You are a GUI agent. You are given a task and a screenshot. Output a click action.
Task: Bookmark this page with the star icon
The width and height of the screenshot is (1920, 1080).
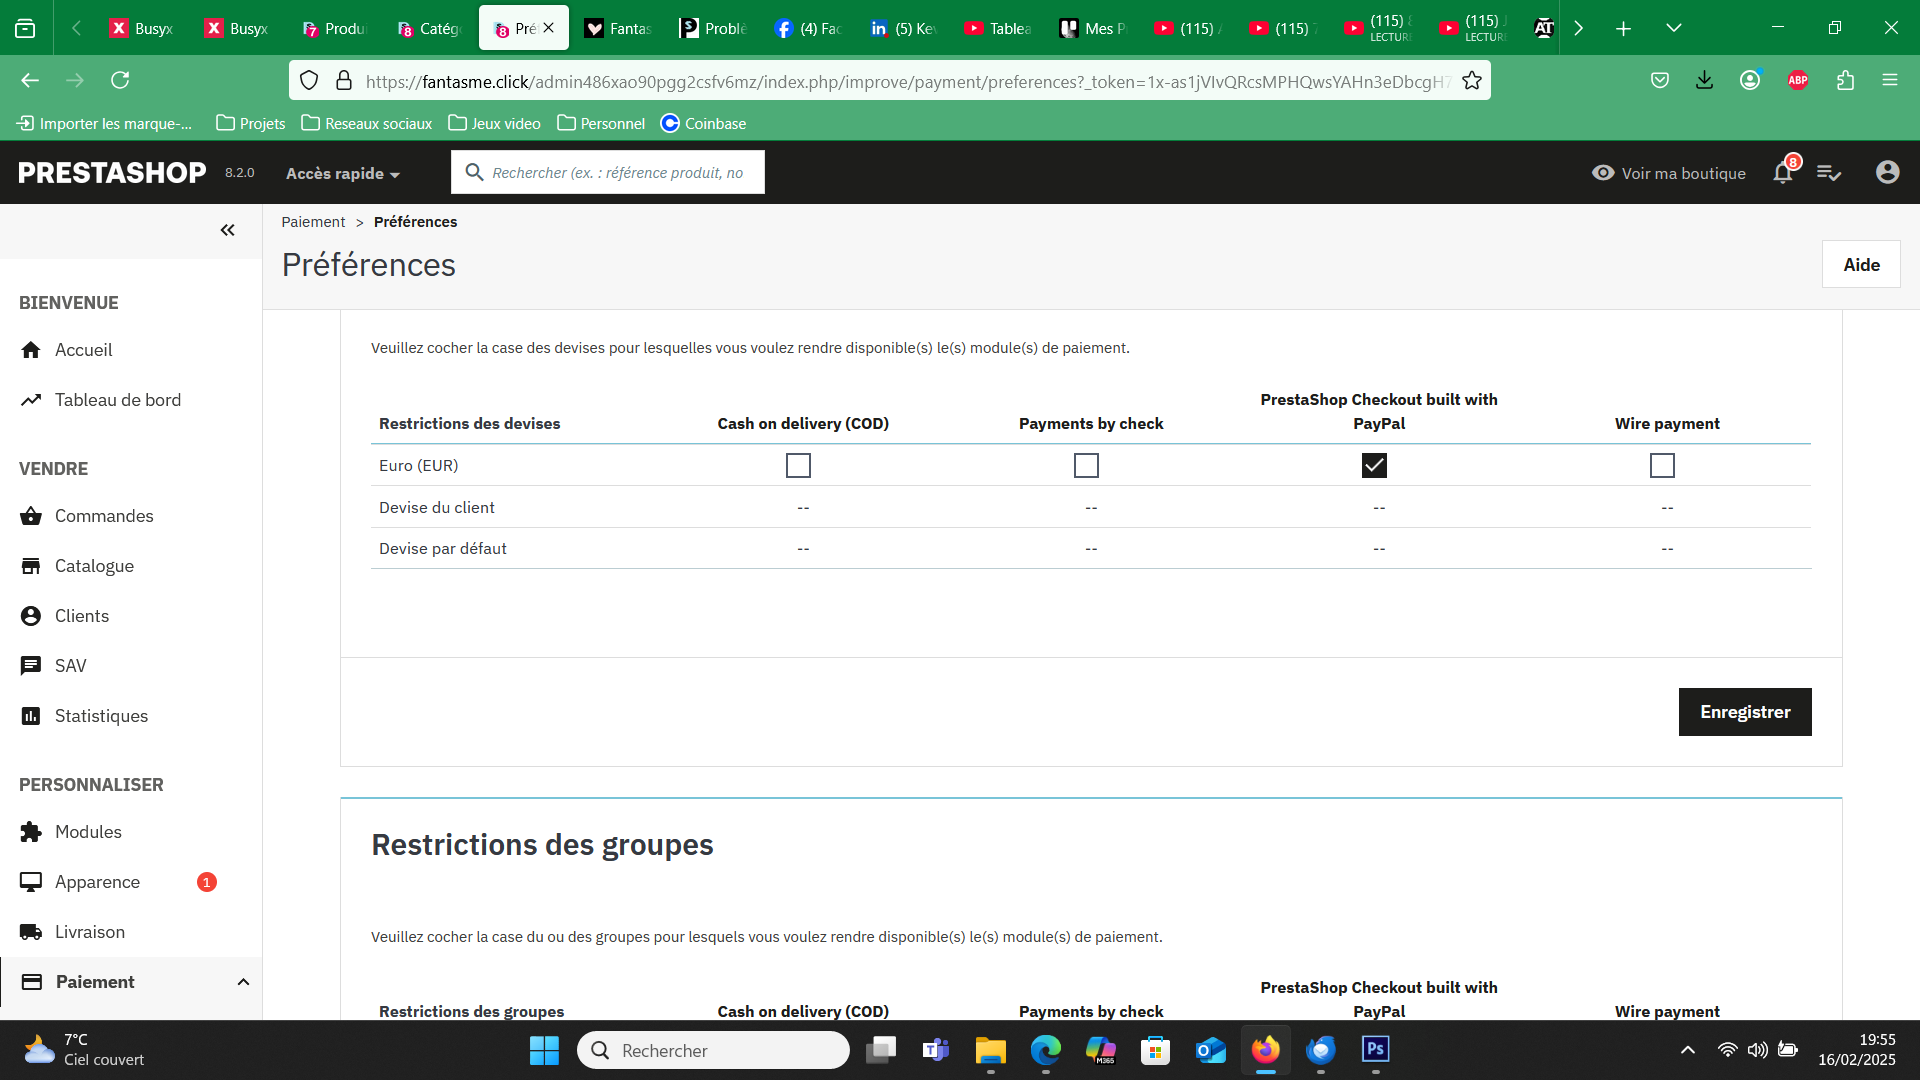[1472, 81]
